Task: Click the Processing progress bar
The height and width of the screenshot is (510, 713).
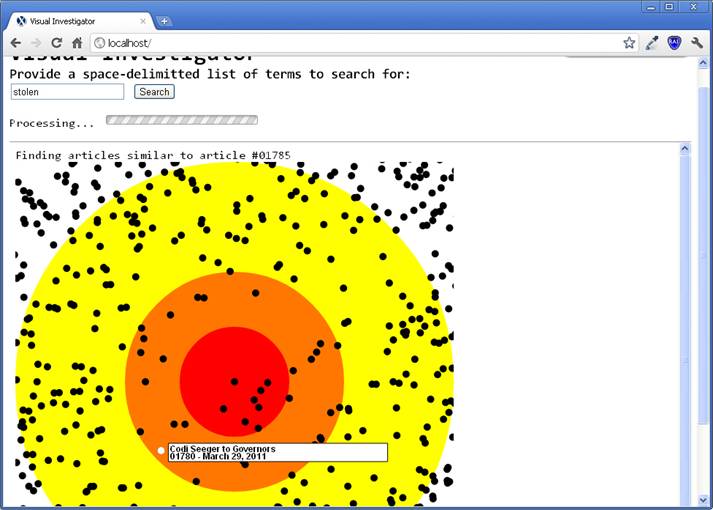Action: click(182, 120)
